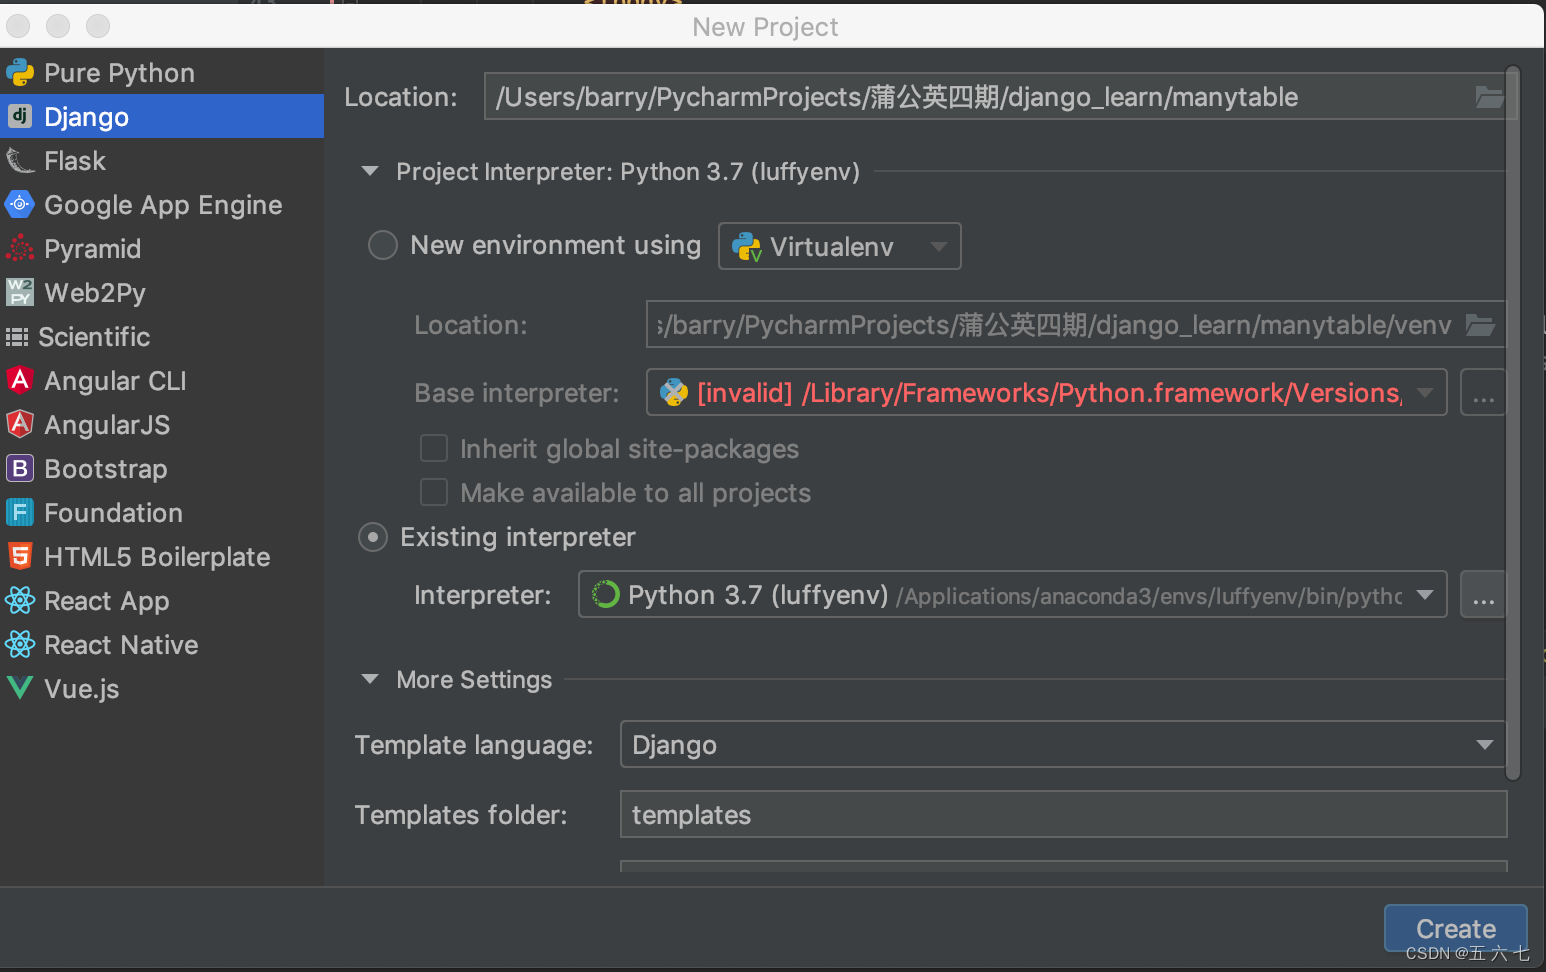This screenshot has width=1546, height=972.
Task: Choose Flask project type
Action: click(x=162, y=160)
